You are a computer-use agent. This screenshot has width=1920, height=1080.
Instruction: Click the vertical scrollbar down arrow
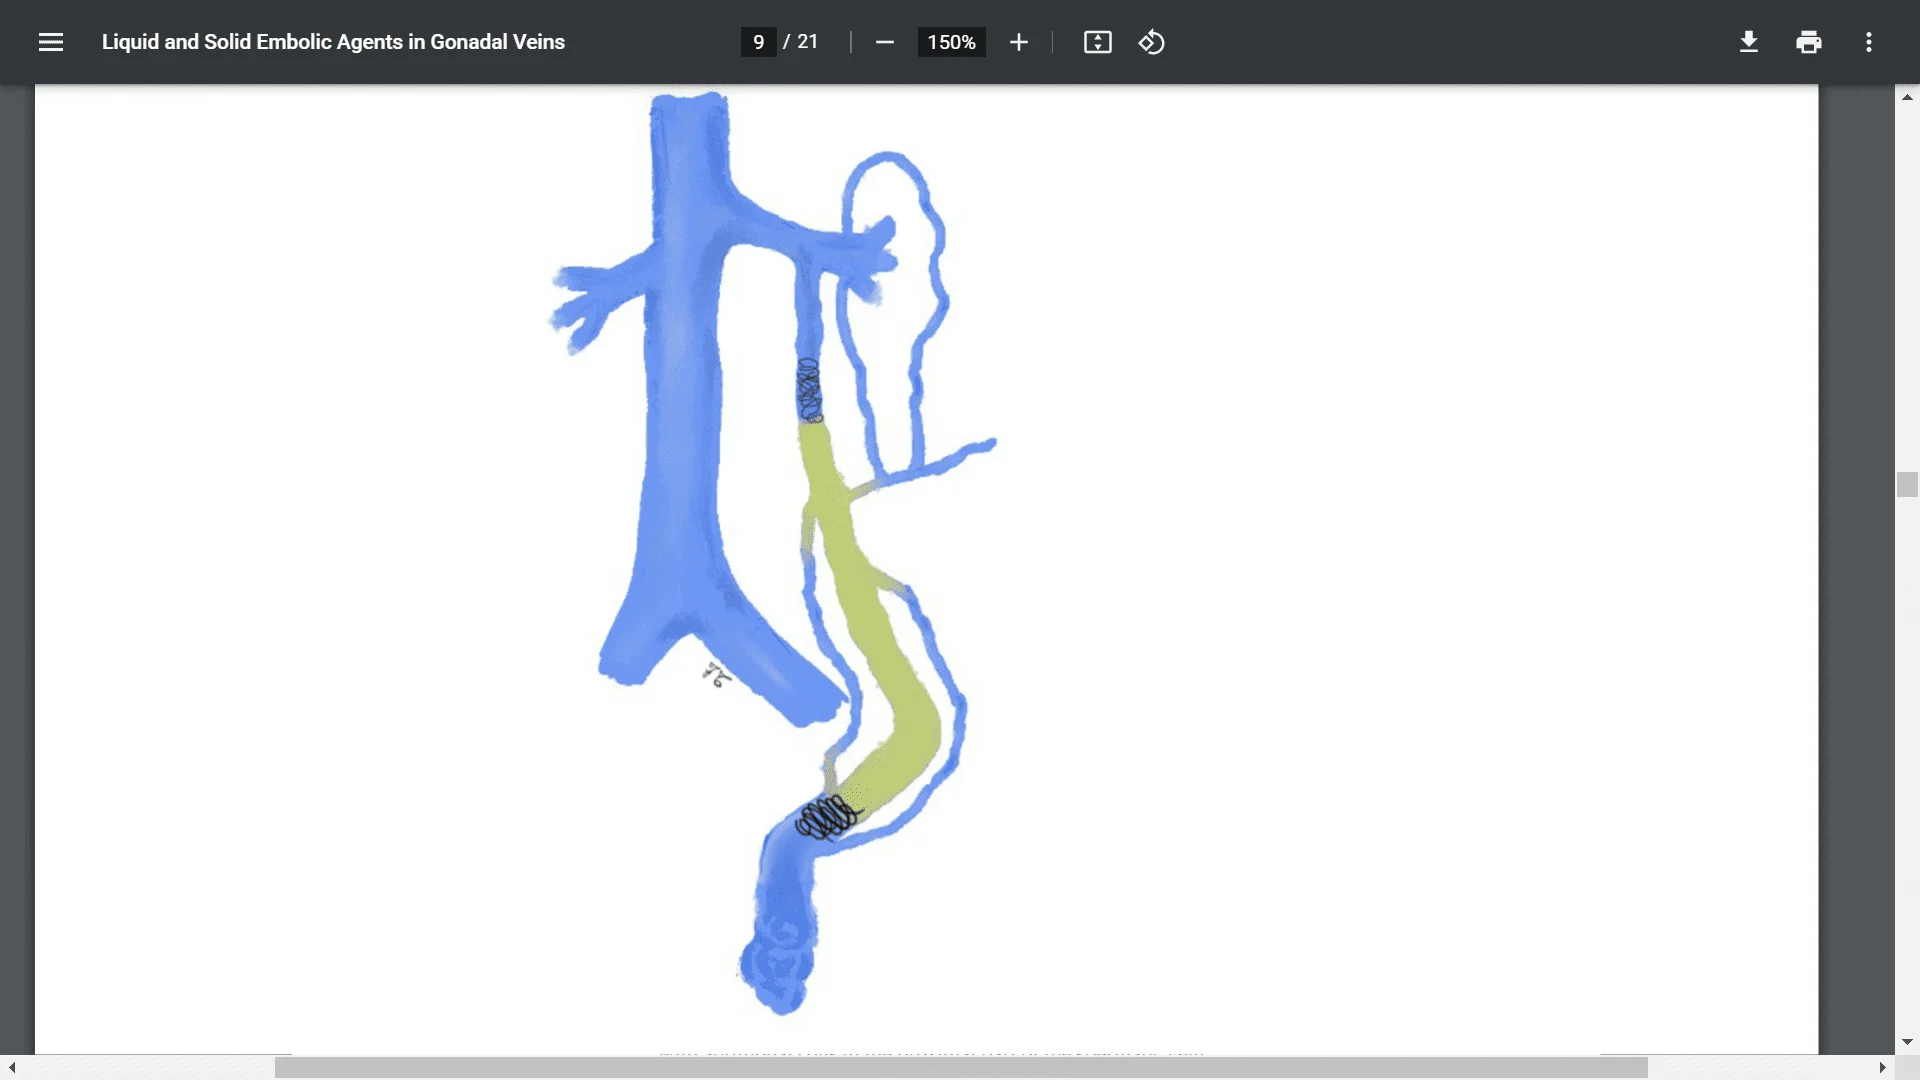[1907, 1042]
